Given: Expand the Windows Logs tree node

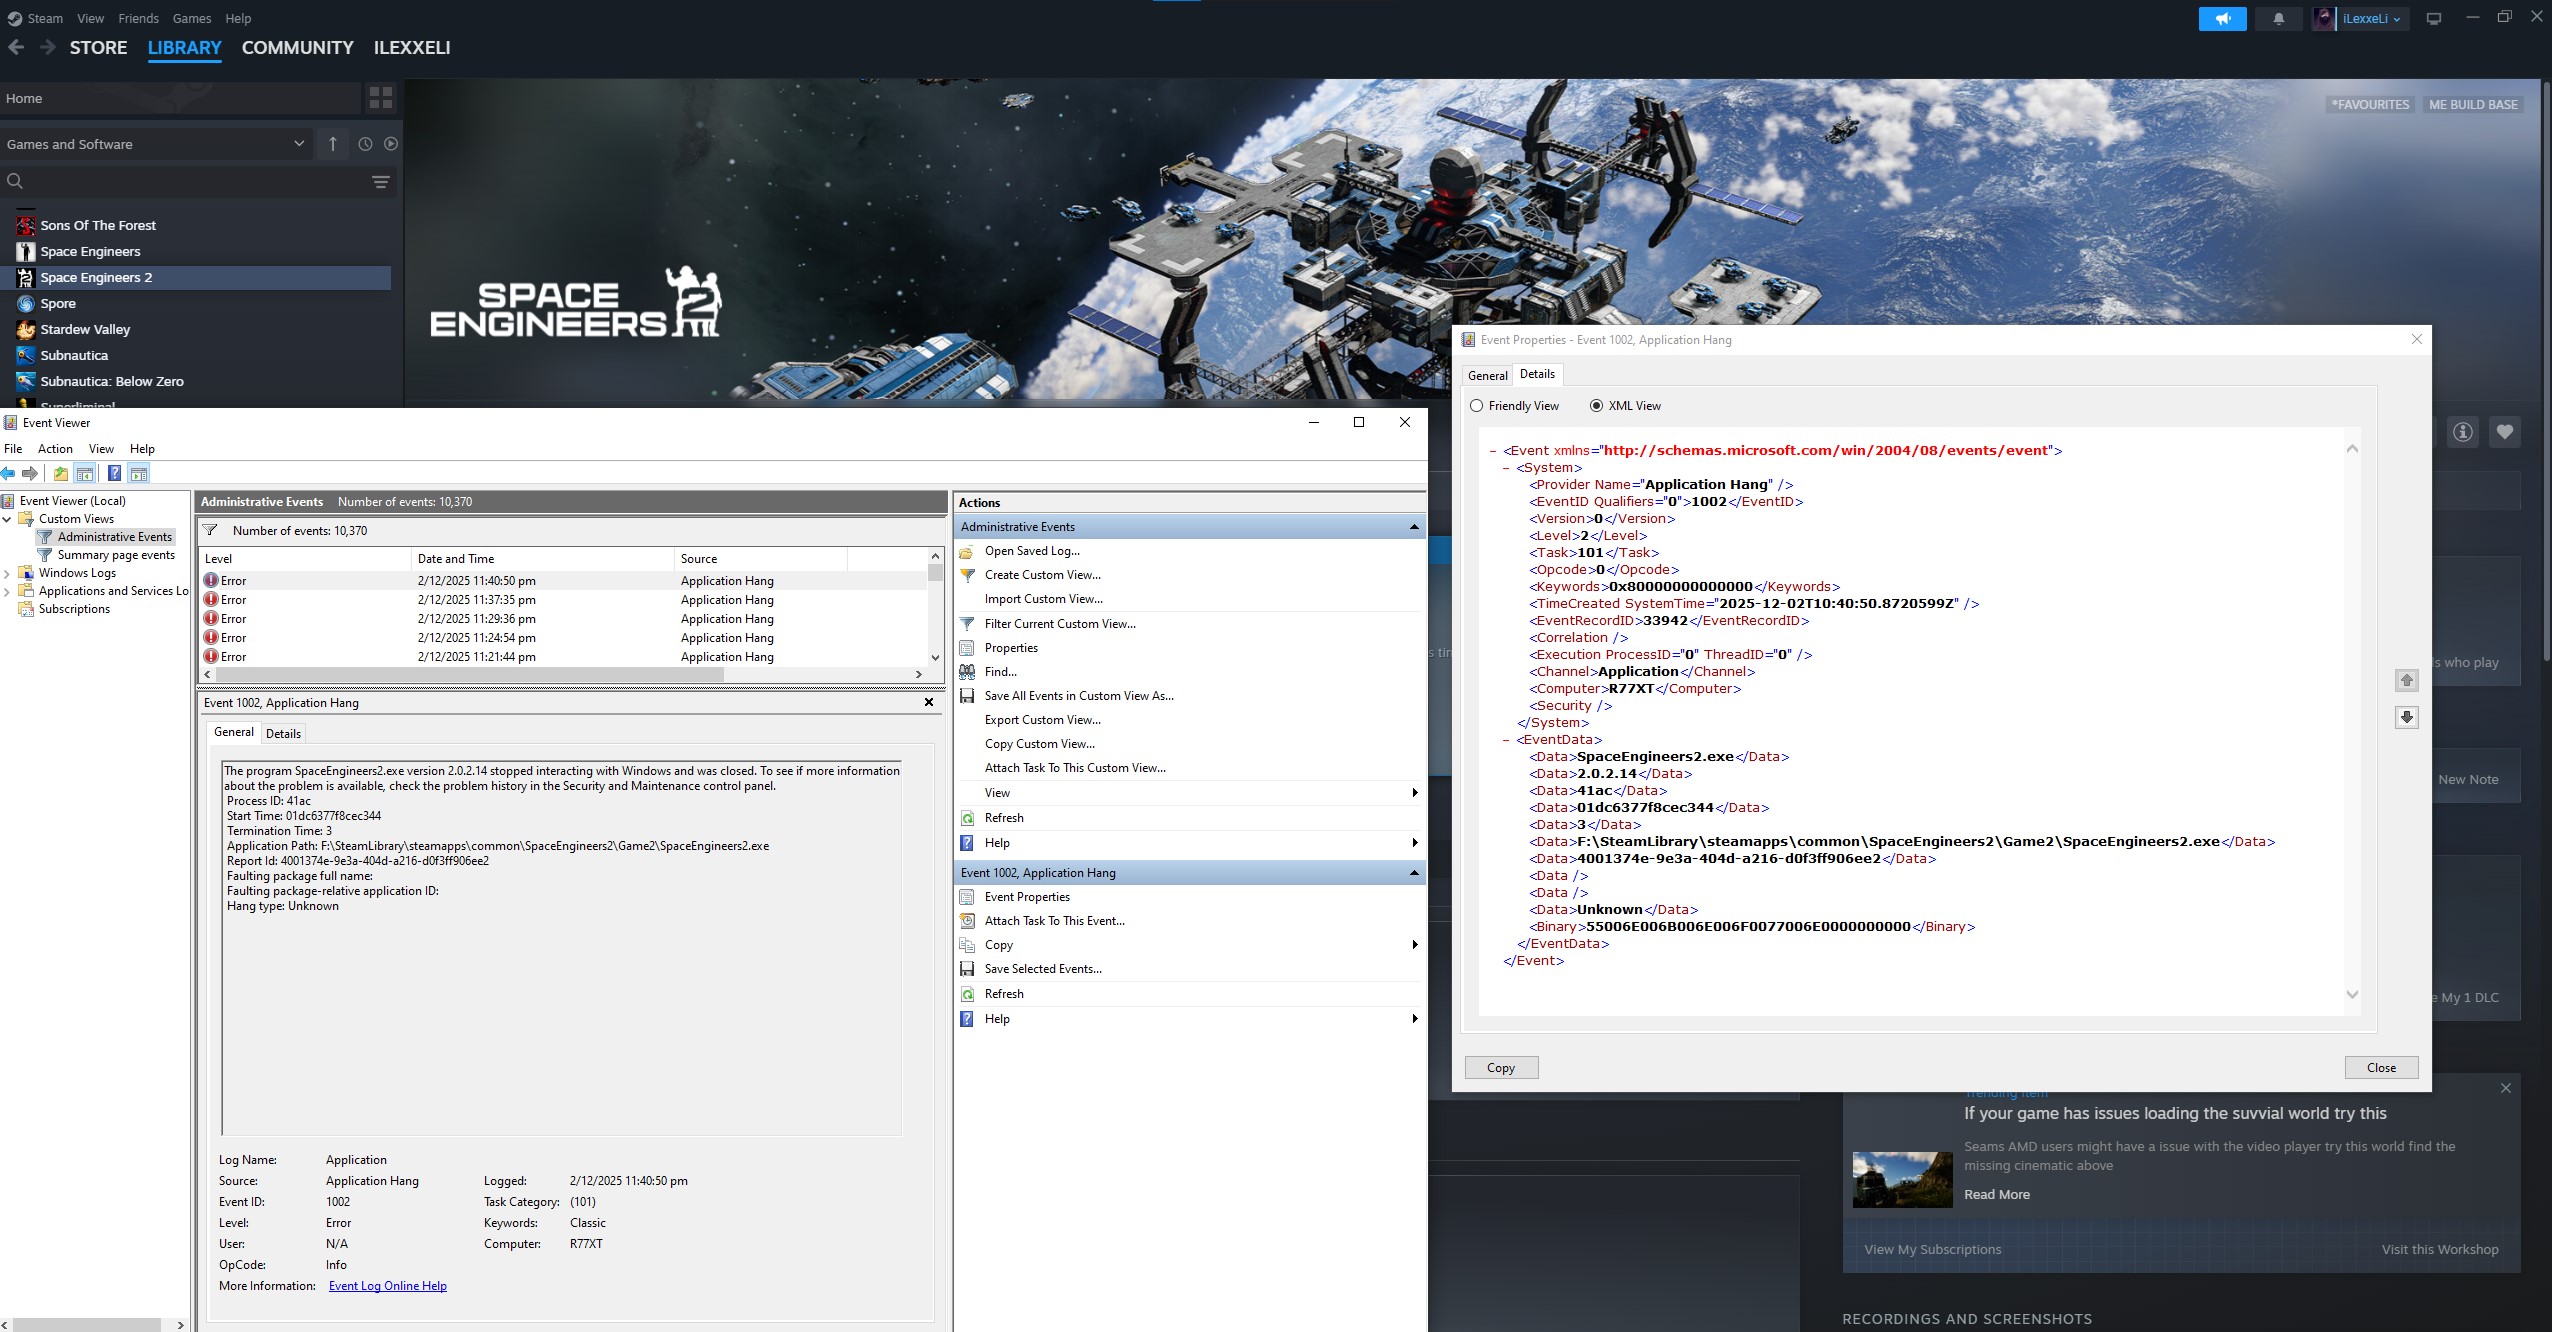Looking at the screenshot, I should point(7,573).
